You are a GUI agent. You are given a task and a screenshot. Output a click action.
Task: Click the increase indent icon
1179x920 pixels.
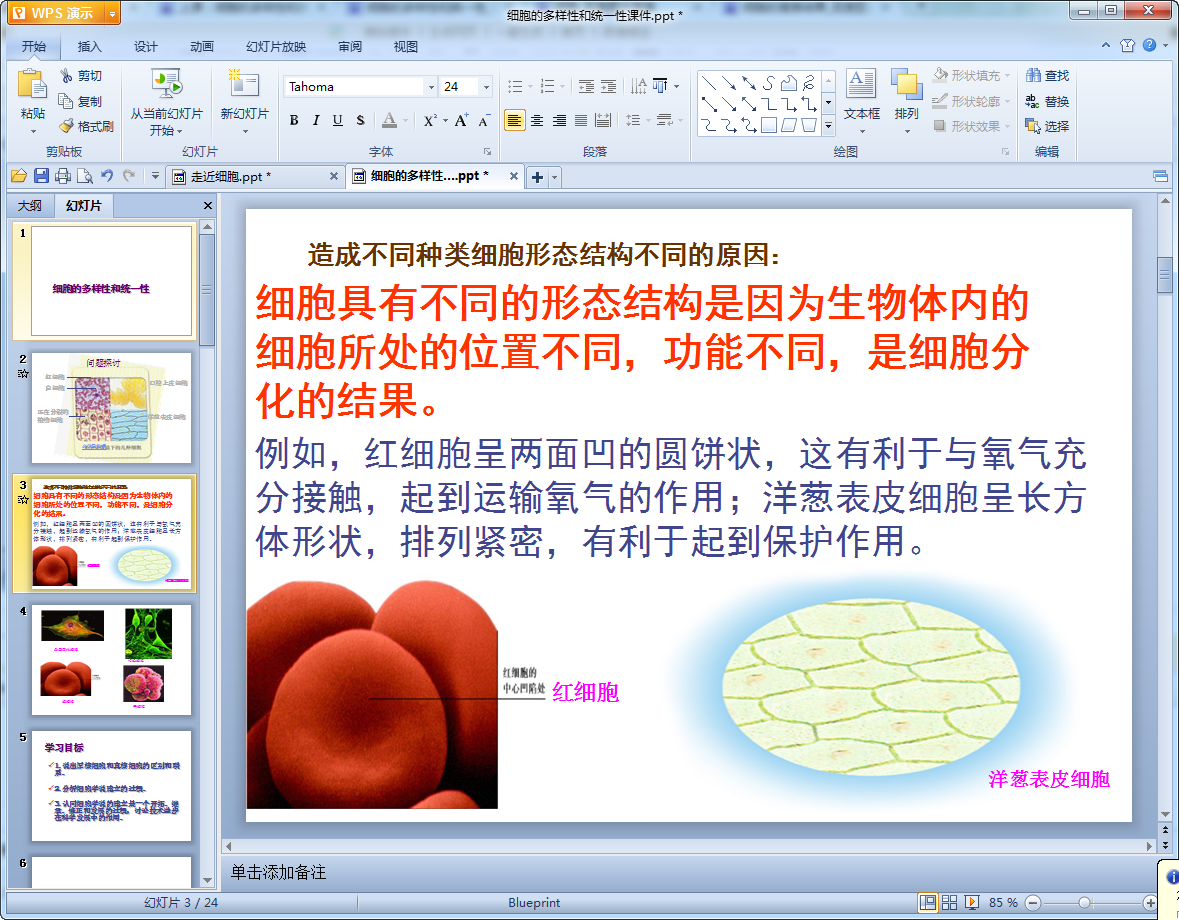(x=608, y=86)
